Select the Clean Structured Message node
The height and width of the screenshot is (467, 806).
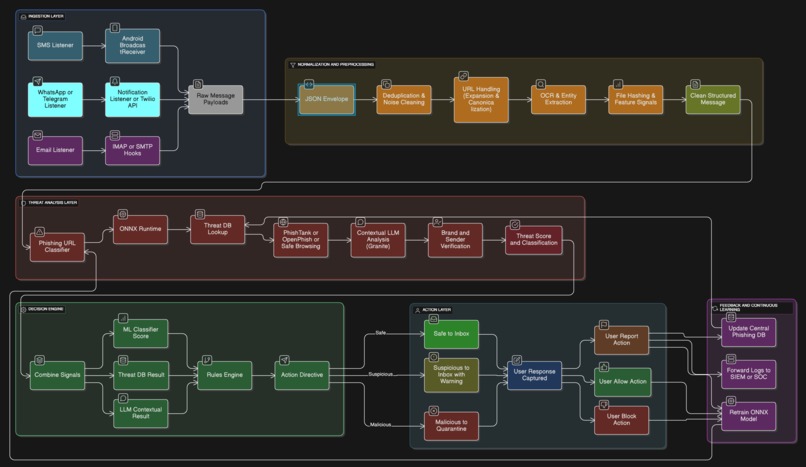coord(713,99)
